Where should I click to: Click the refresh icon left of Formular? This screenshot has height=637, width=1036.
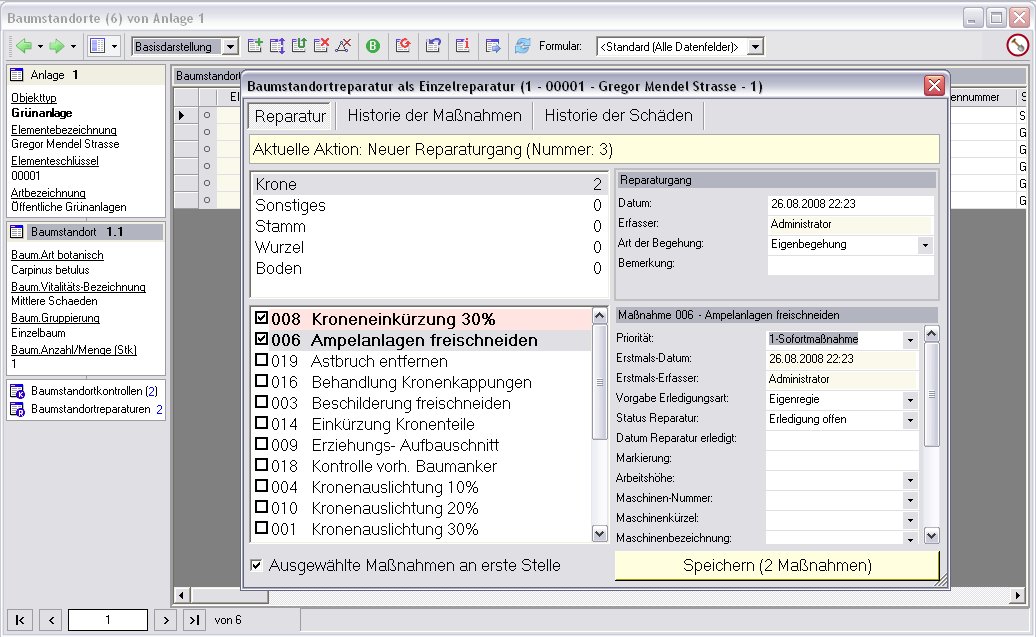[x=522, y=46]
